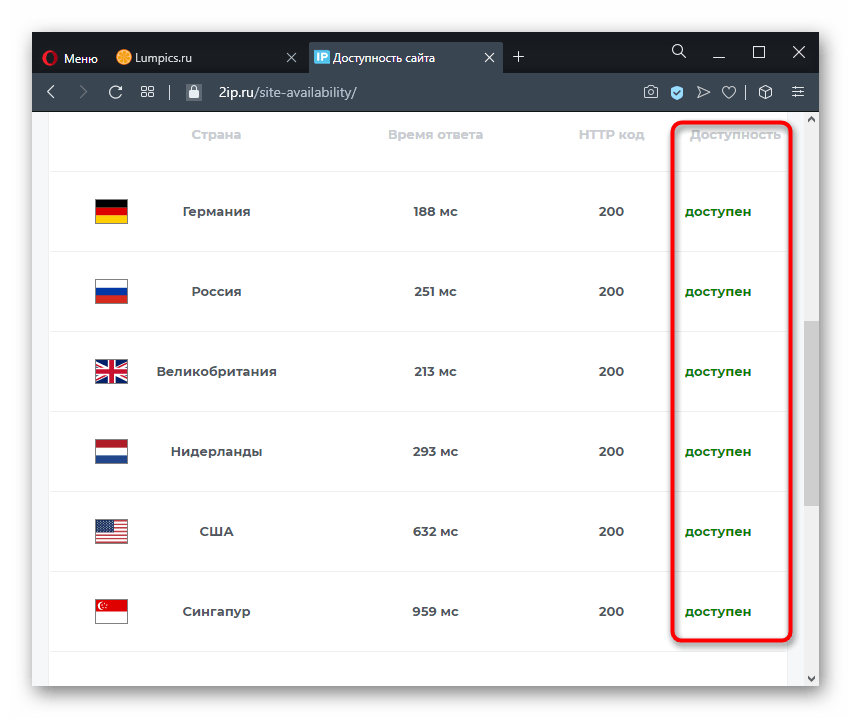This screenshot has width=851, height=718.
Task: Click the USA flag icon
Action: 111,531
